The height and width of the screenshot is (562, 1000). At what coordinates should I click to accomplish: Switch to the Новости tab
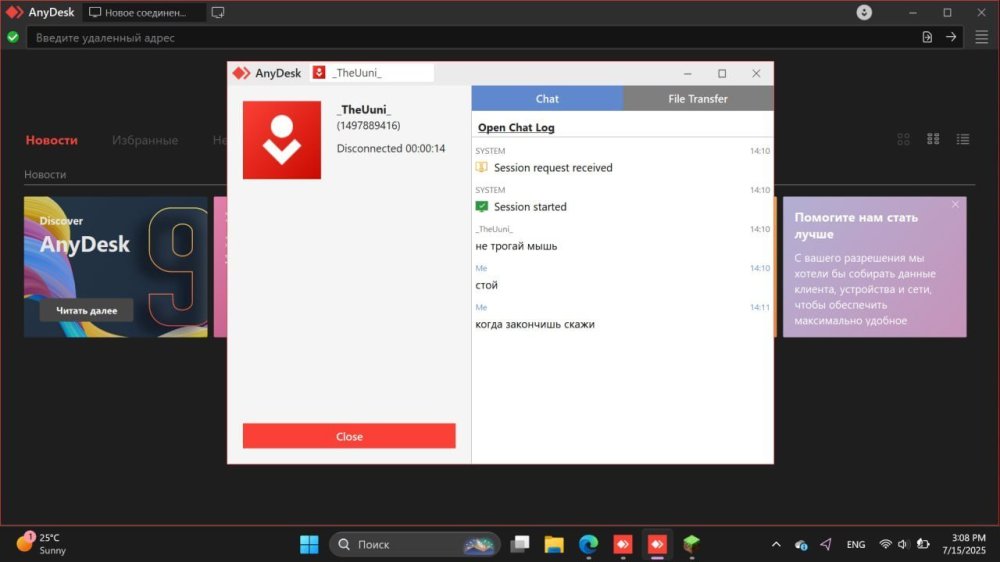(x=52, y=140)
